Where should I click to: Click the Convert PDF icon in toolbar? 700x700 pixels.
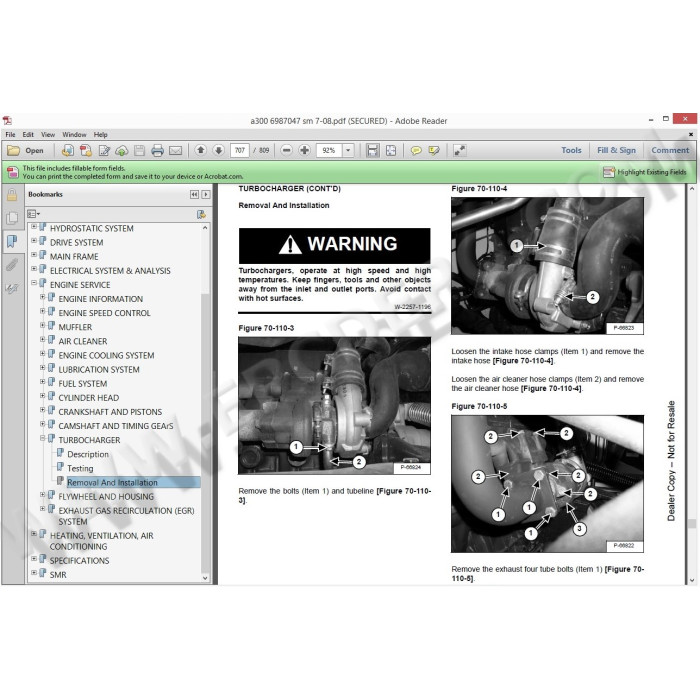pos(86,150)
